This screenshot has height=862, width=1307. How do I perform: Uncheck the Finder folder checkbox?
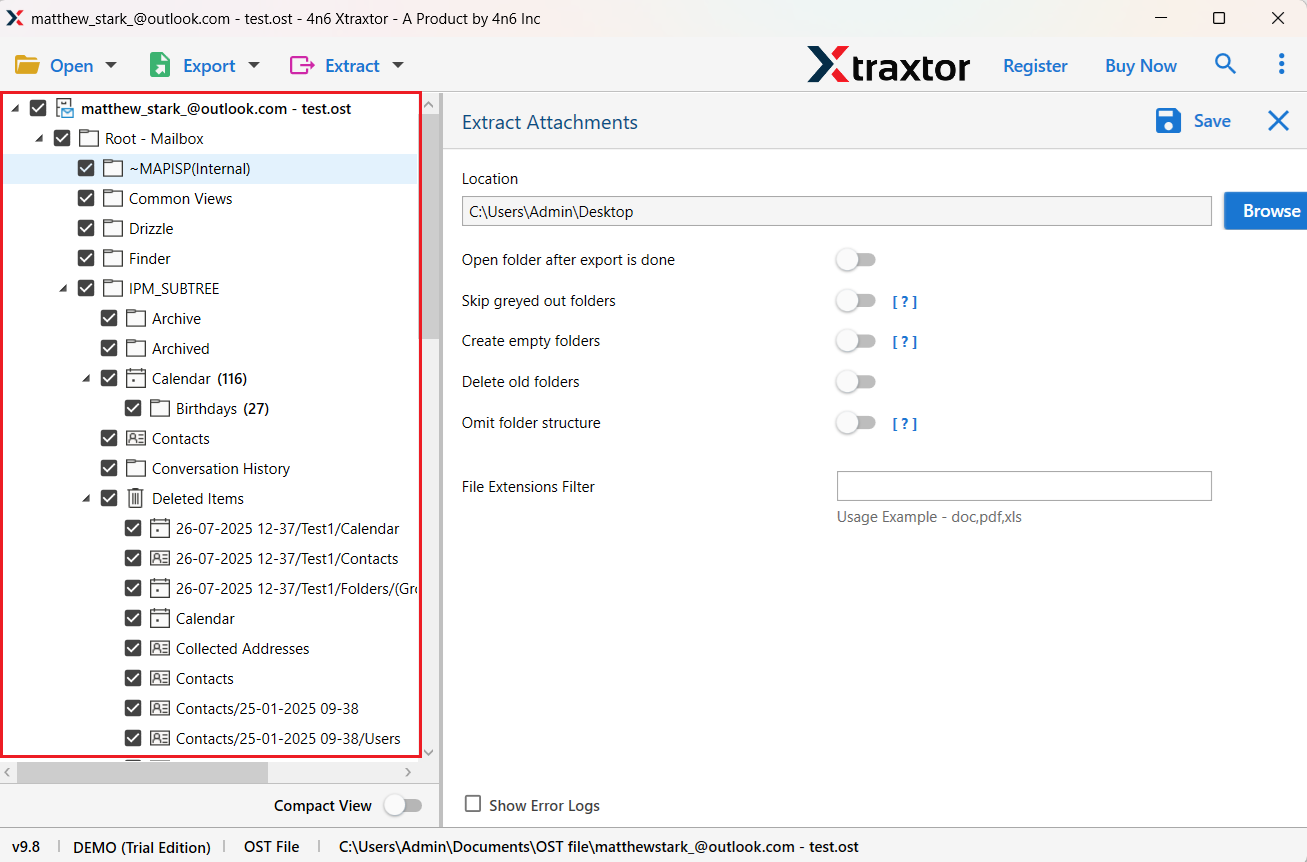click(86, 258)
